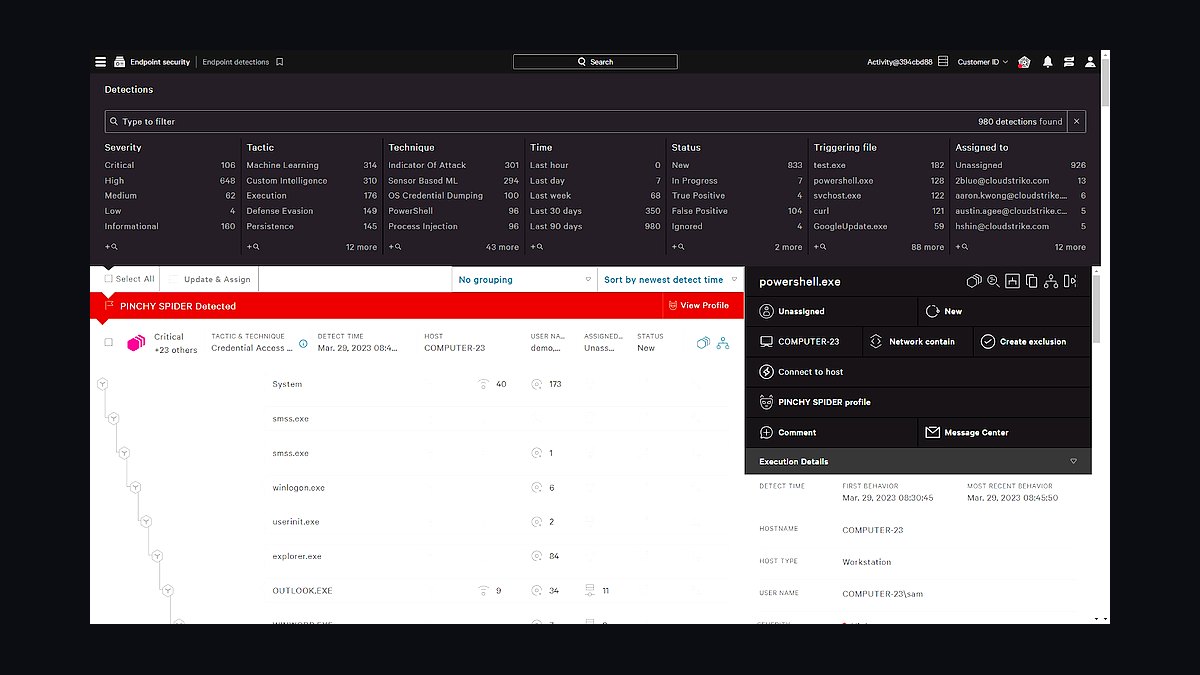Open the Customer ID dropdown
The height and width of the screenshot is (675, 1200).
[x=983, y=62]
